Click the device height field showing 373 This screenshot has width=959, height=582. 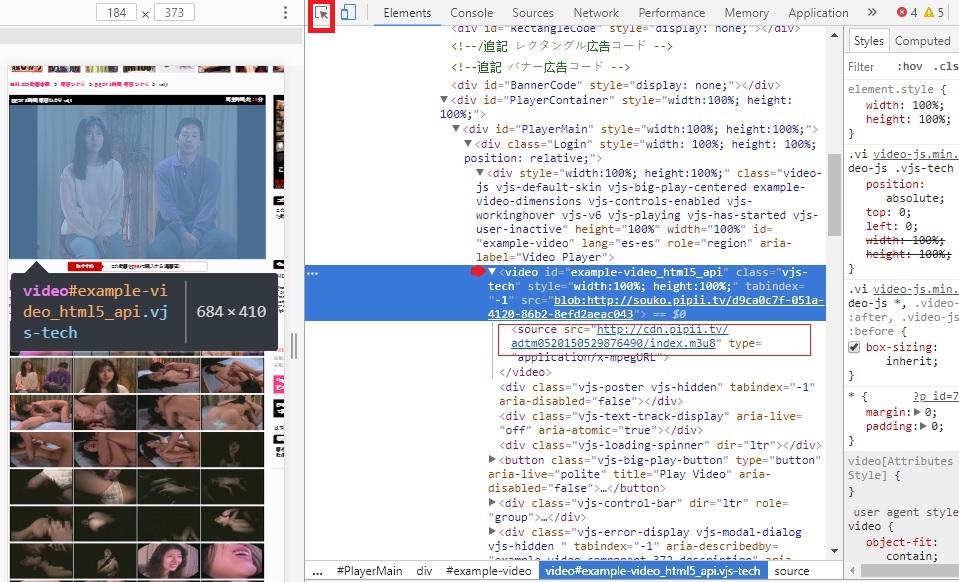(174, 12)
